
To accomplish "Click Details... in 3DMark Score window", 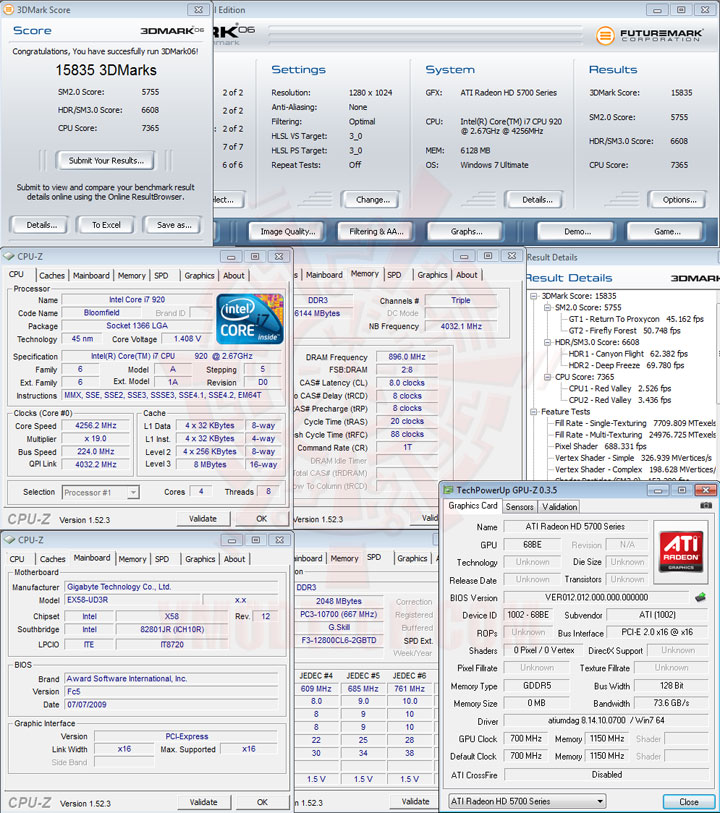I will [42, 225].
